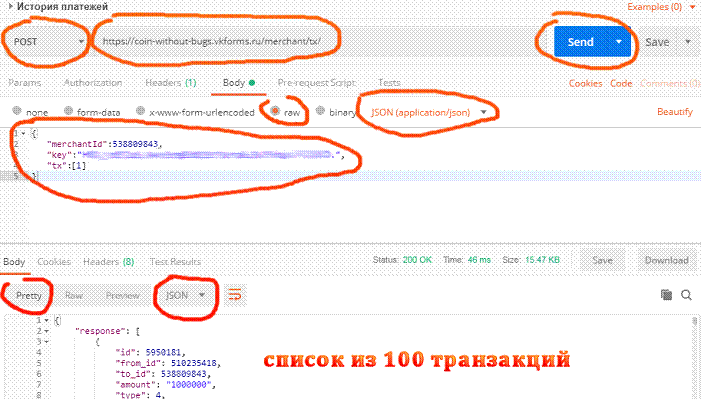Click the "amount": "1000000" response line
The height and width of the screenshot is (399, 701).
coord(166,385)
